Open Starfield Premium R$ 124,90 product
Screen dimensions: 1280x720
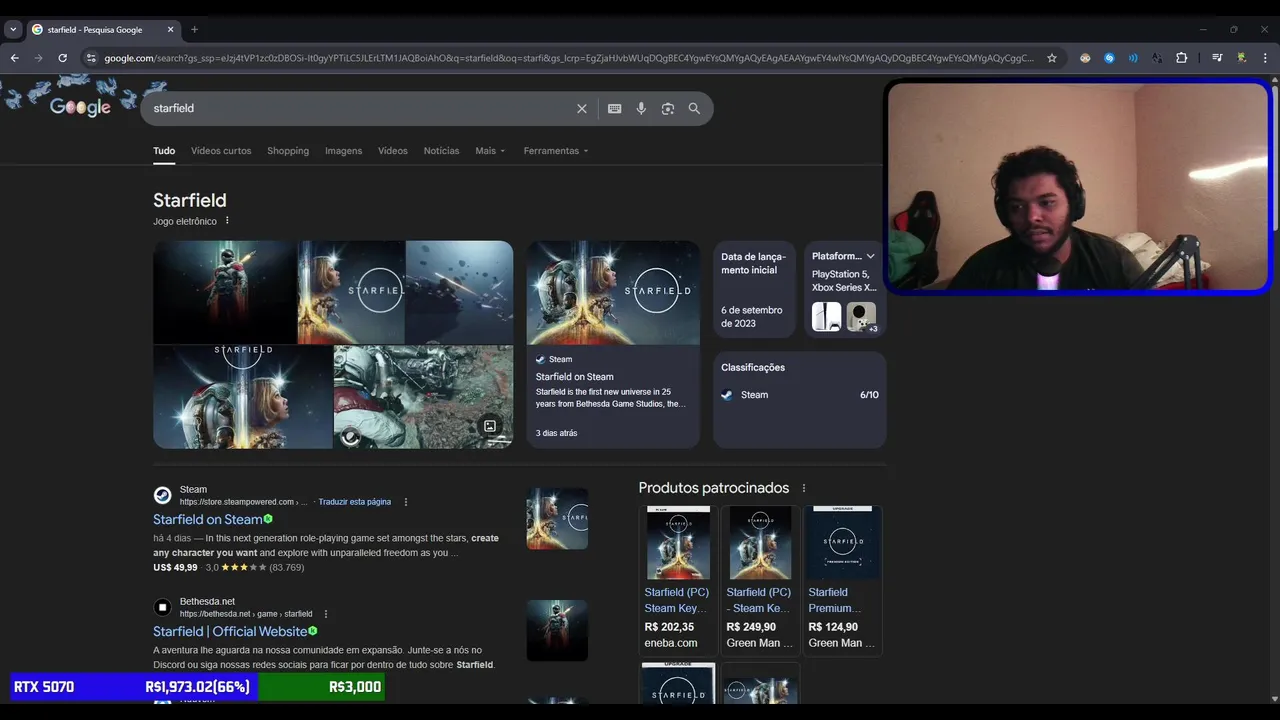pyautogui.click(x=842, y=579)
